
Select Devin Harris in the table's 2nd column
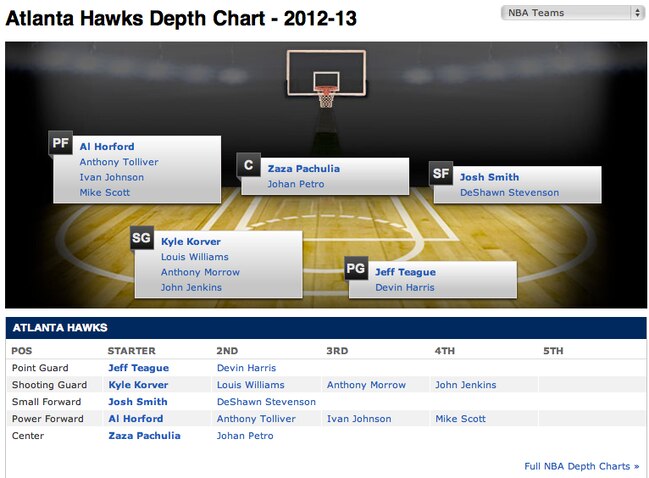246,368
